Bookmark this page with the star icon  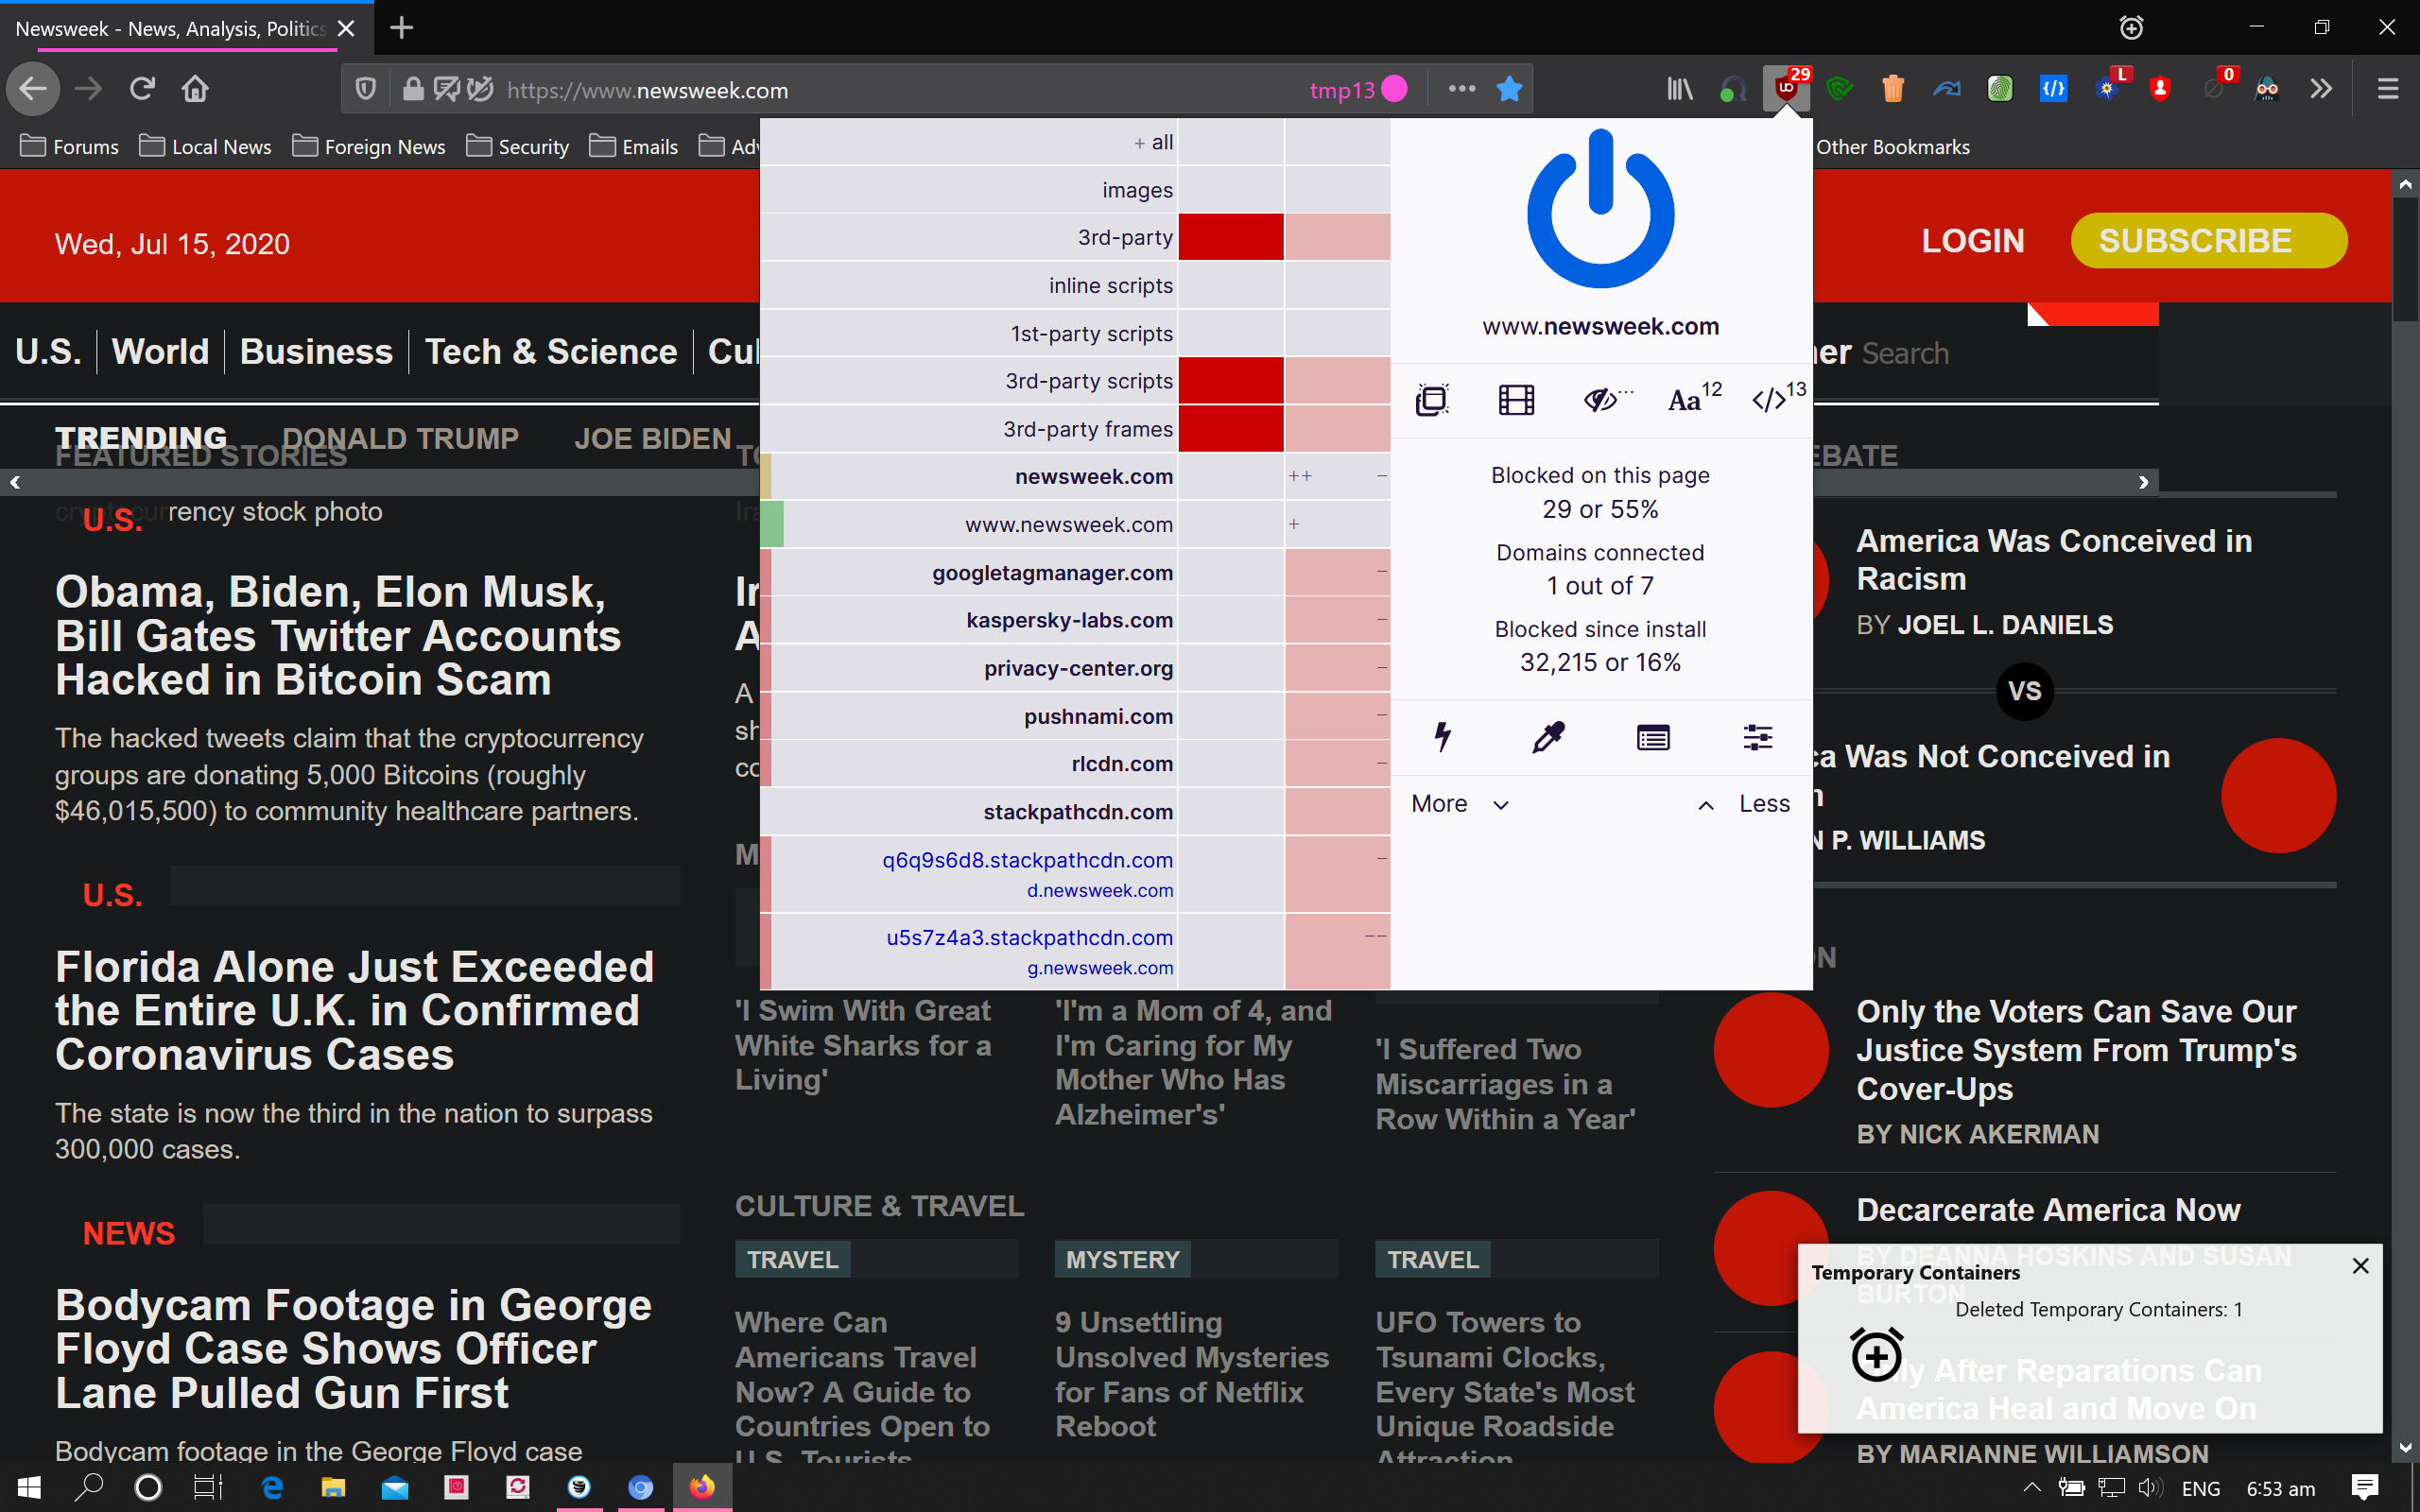click(1509, 89)
